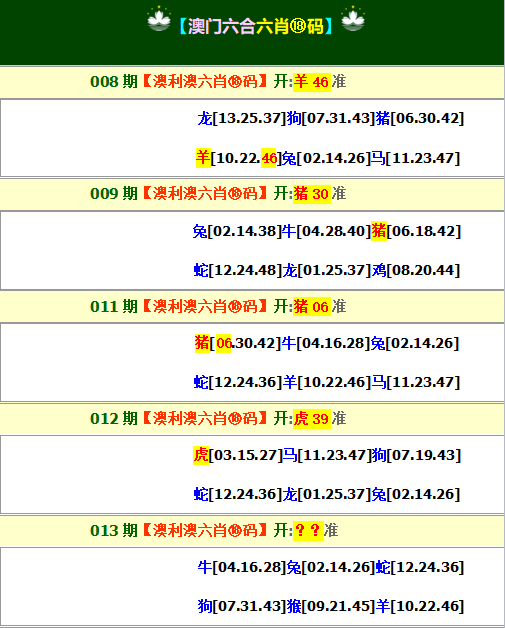Click 【澳利澳六肖⑱码】 label in period 013 header
This screenshot has width=505, height=628.
coord(205,531)
